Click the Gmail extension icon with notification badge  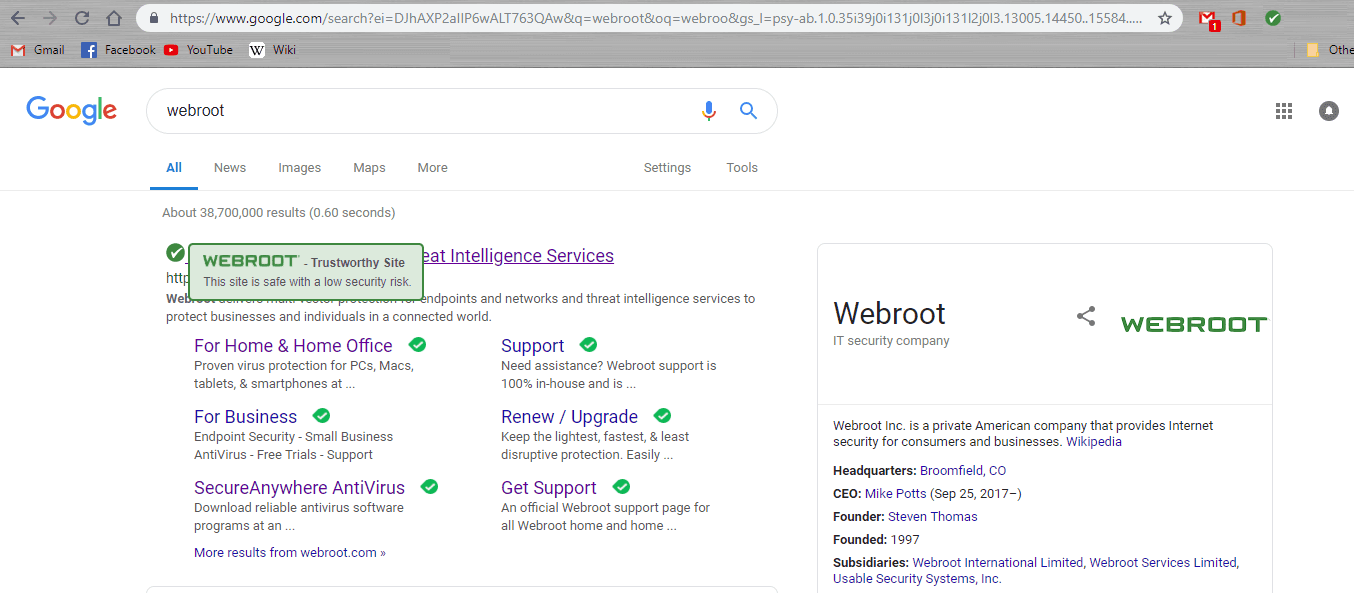click(x=1207, y=17)
